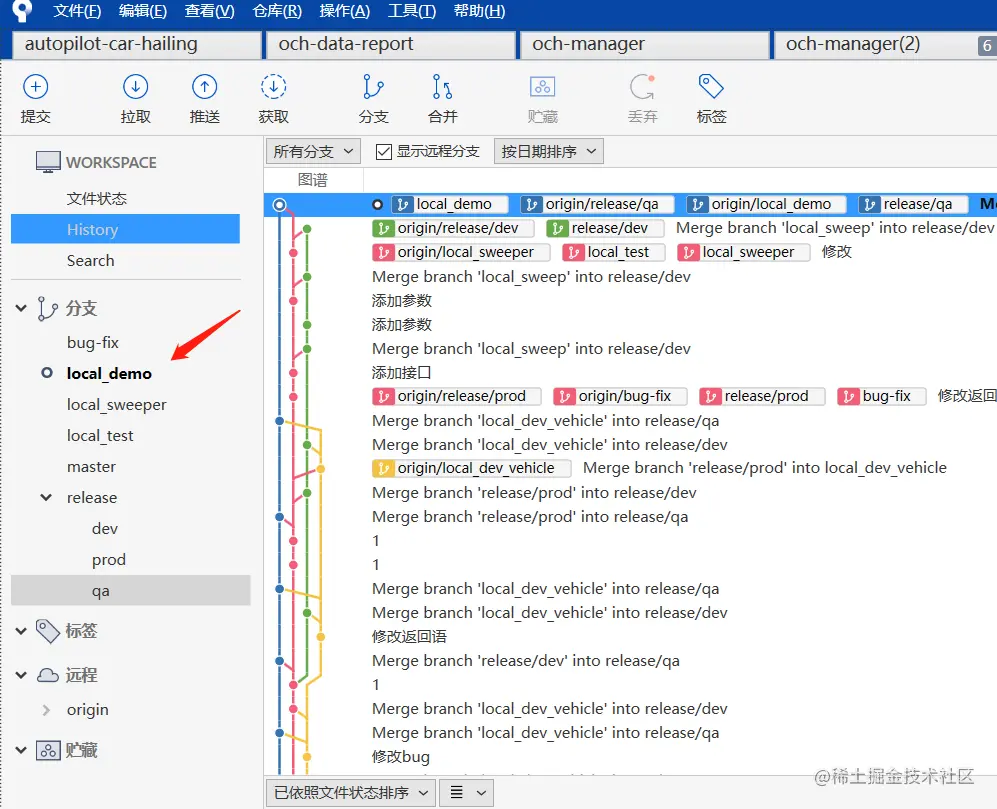Open the 已依照文件状态排序 dropdown
Image resolution: width=997 pixels, height=809 pixels.
coord(350,793)
